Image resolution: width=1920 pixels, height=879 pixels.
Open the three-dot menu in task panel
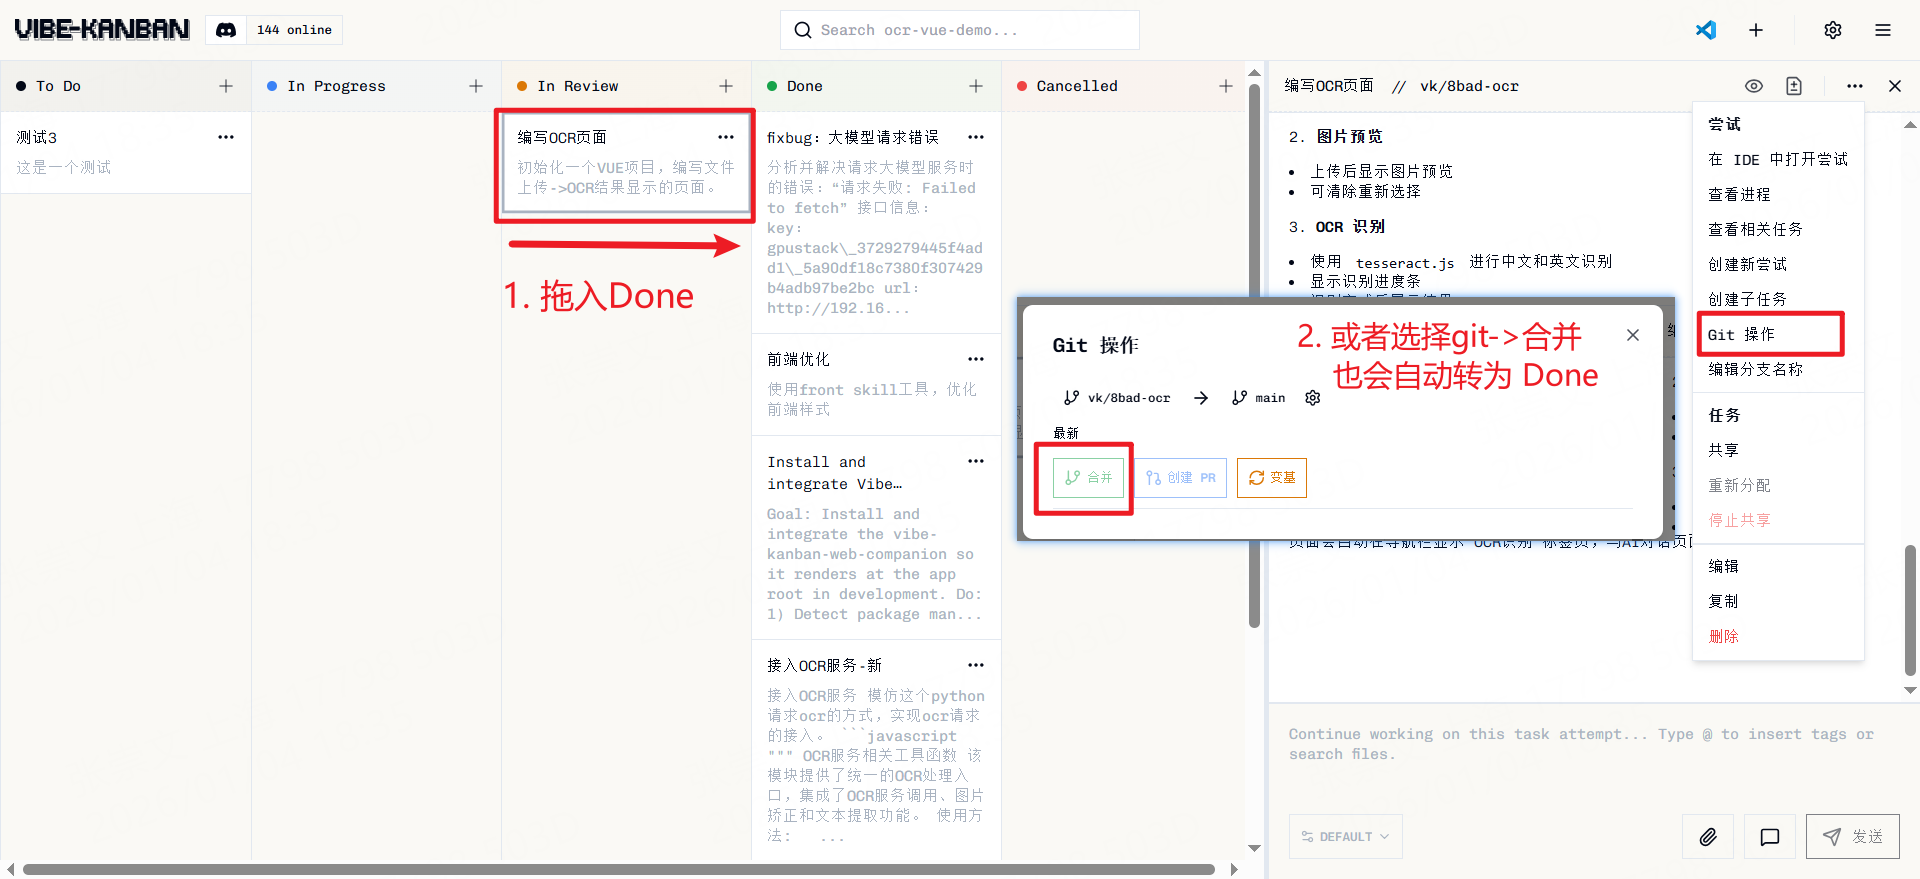pos(1855,86)
